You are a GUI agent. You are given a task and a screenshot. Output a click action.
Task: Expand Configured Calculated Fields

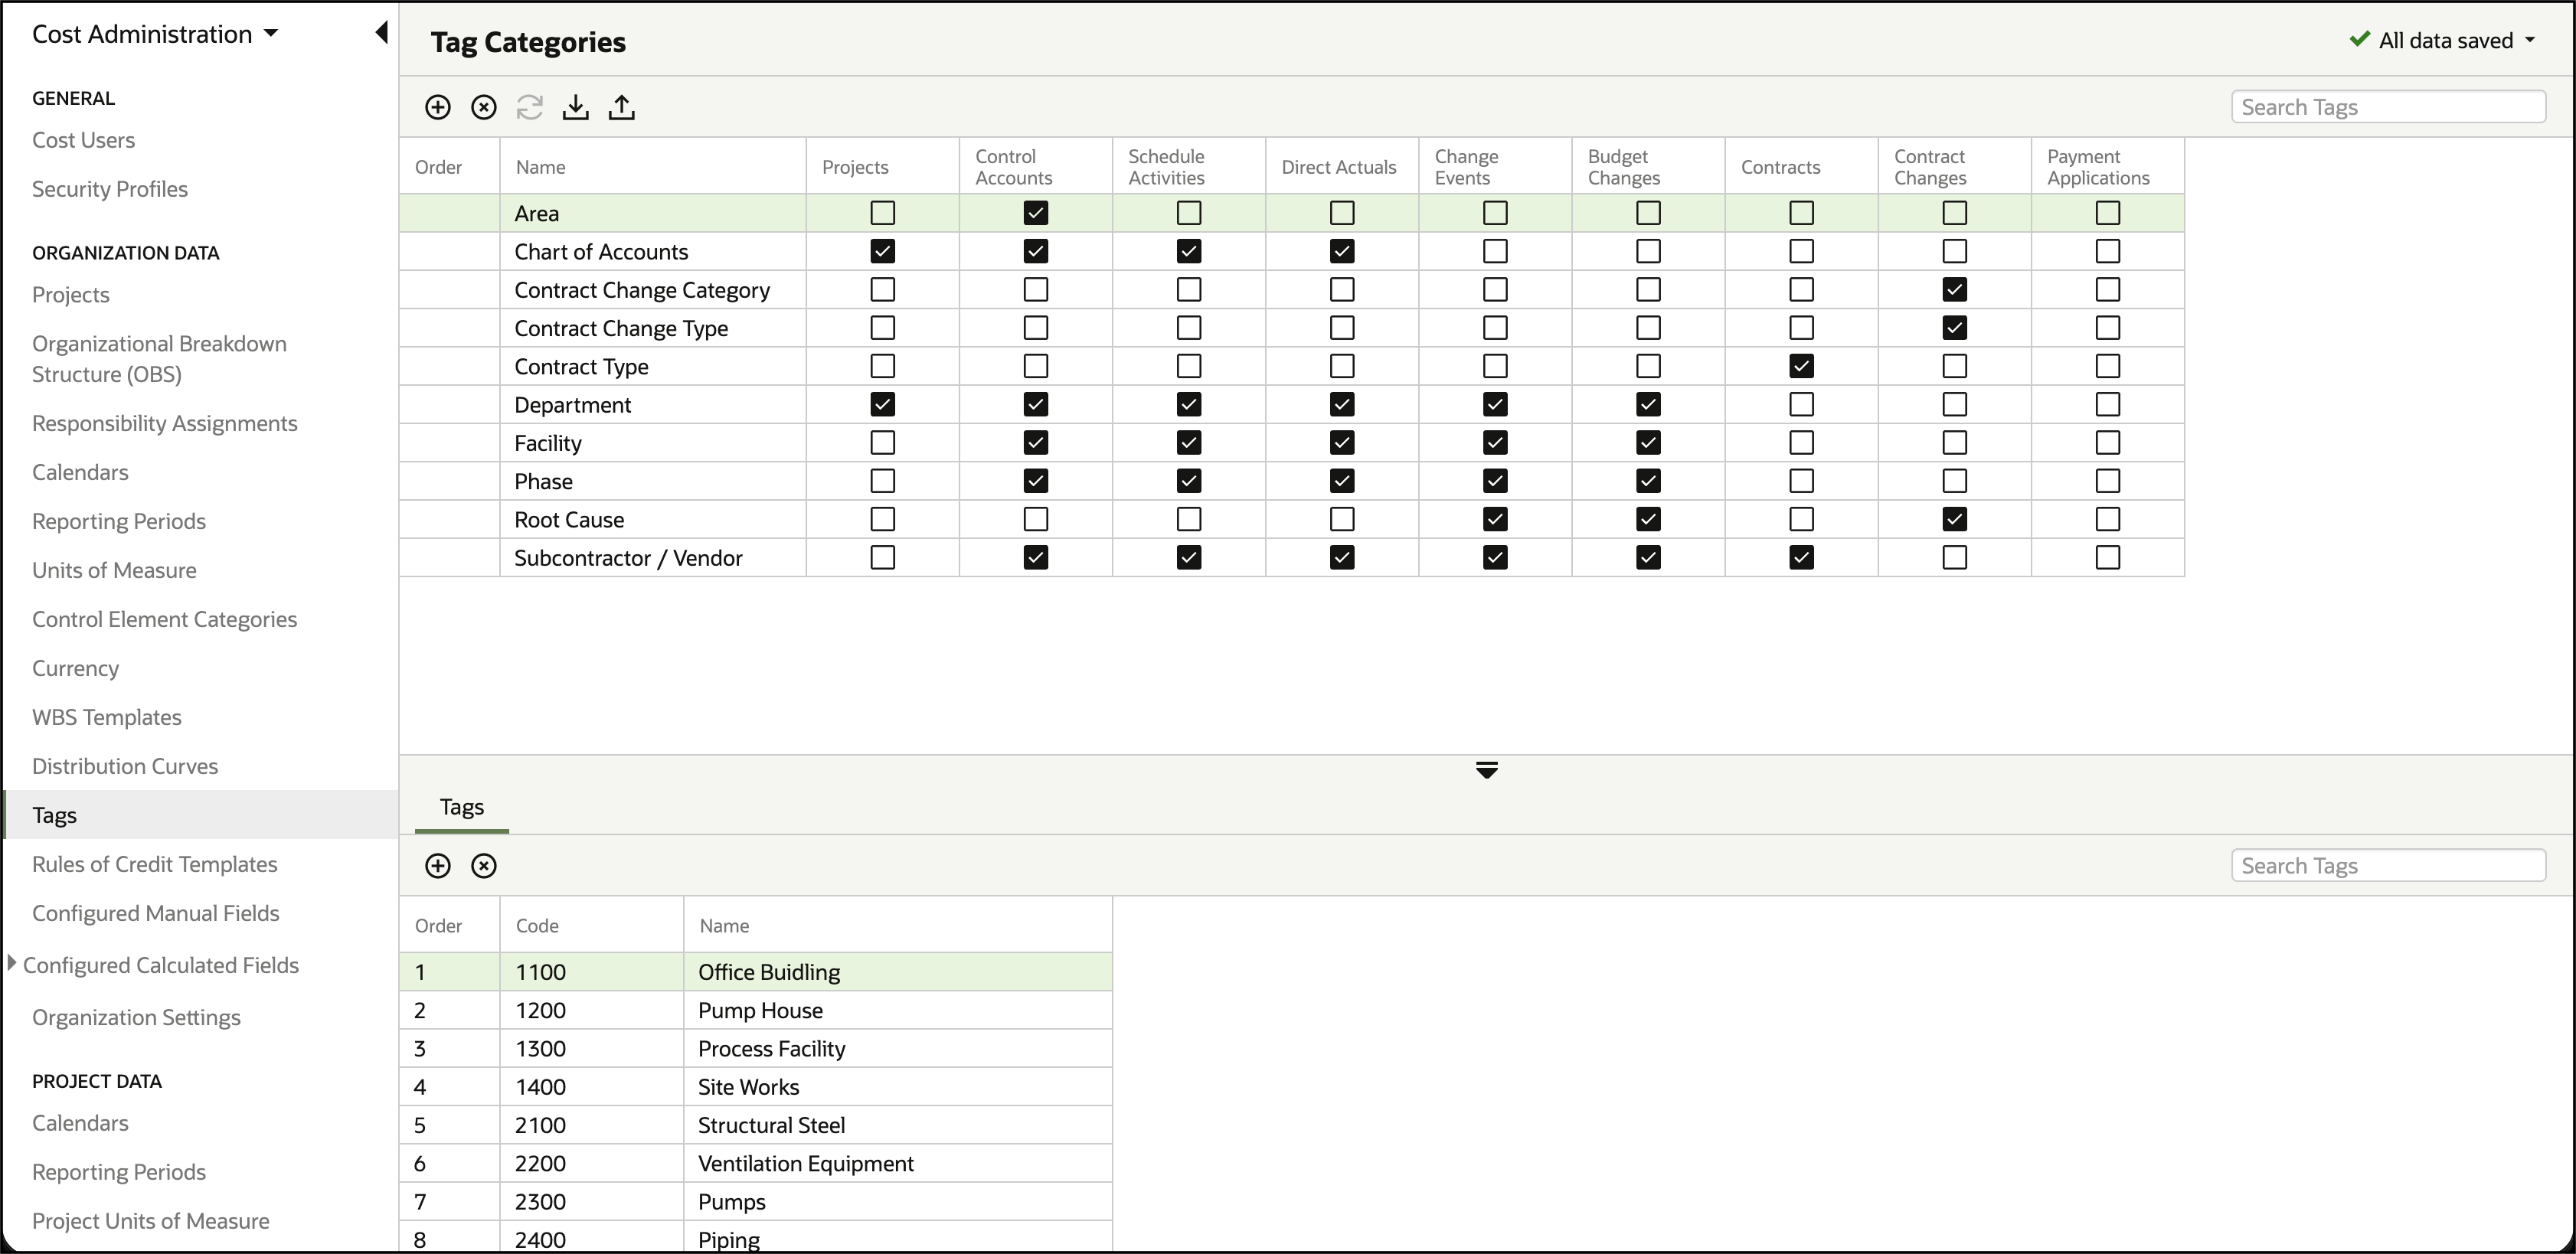click(x=12, y=963)
